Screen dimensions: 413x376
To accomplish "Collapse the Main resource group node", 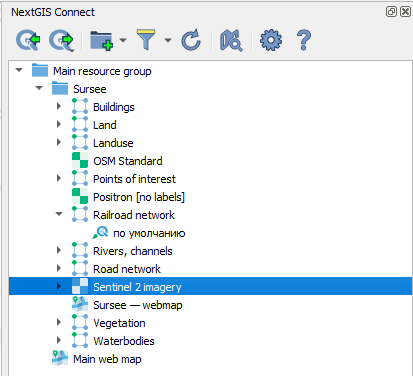I will 19,70.
